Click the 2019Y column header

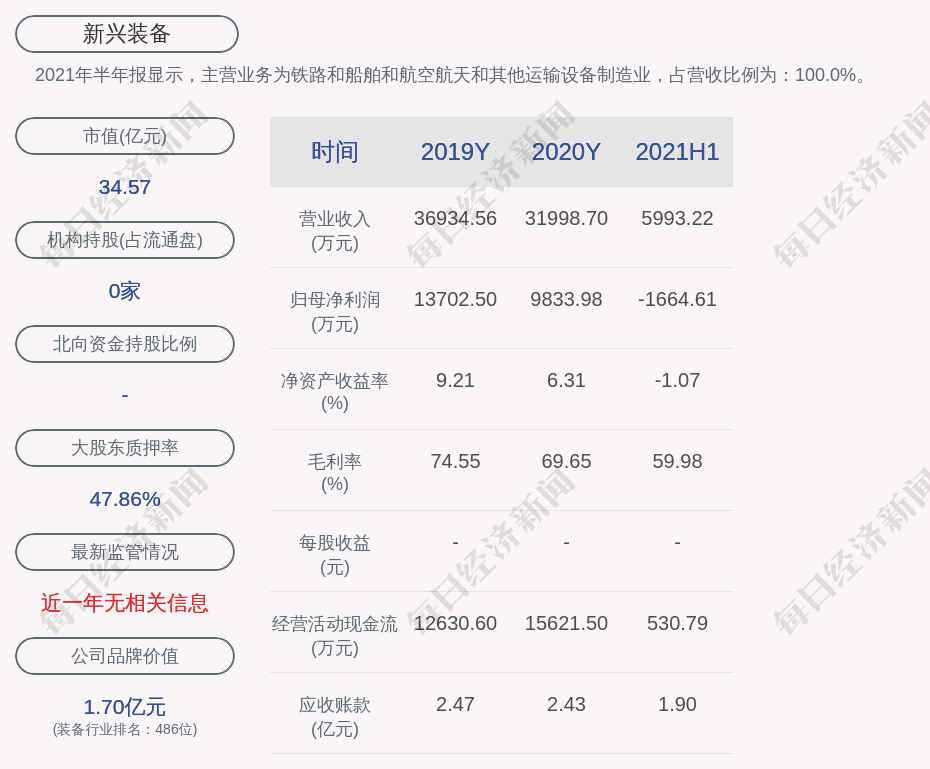click(455, 152)
